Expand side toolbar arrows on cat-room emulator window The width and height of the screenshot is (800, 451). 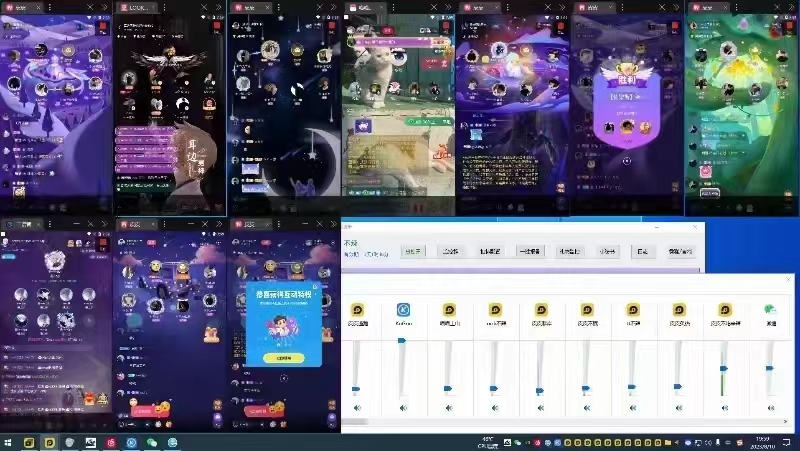point(448,7)
